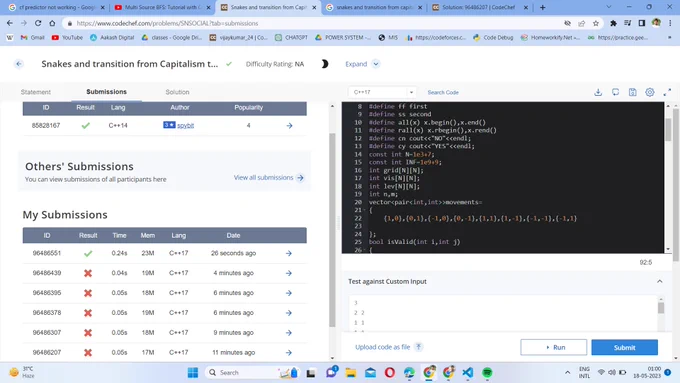Open submission 96486378 details arrow
680x383 pixels.
[289, 313]
